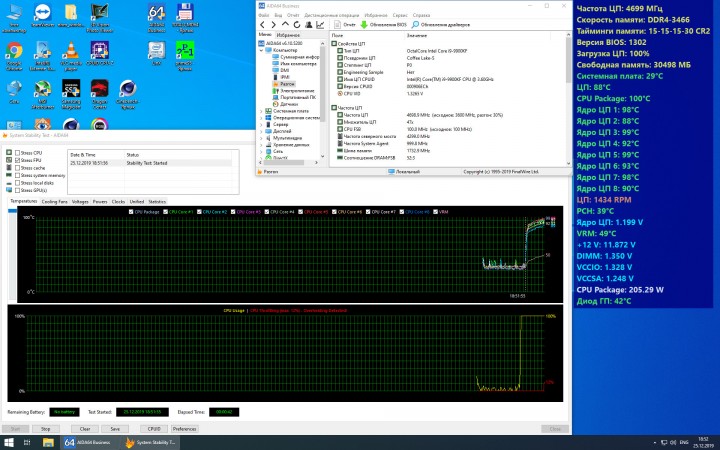The width and height of the screenshot is (720, 450).
Task: Toggle the CPU Core #4 graph checkbox
Action: (x=266, y=212)
